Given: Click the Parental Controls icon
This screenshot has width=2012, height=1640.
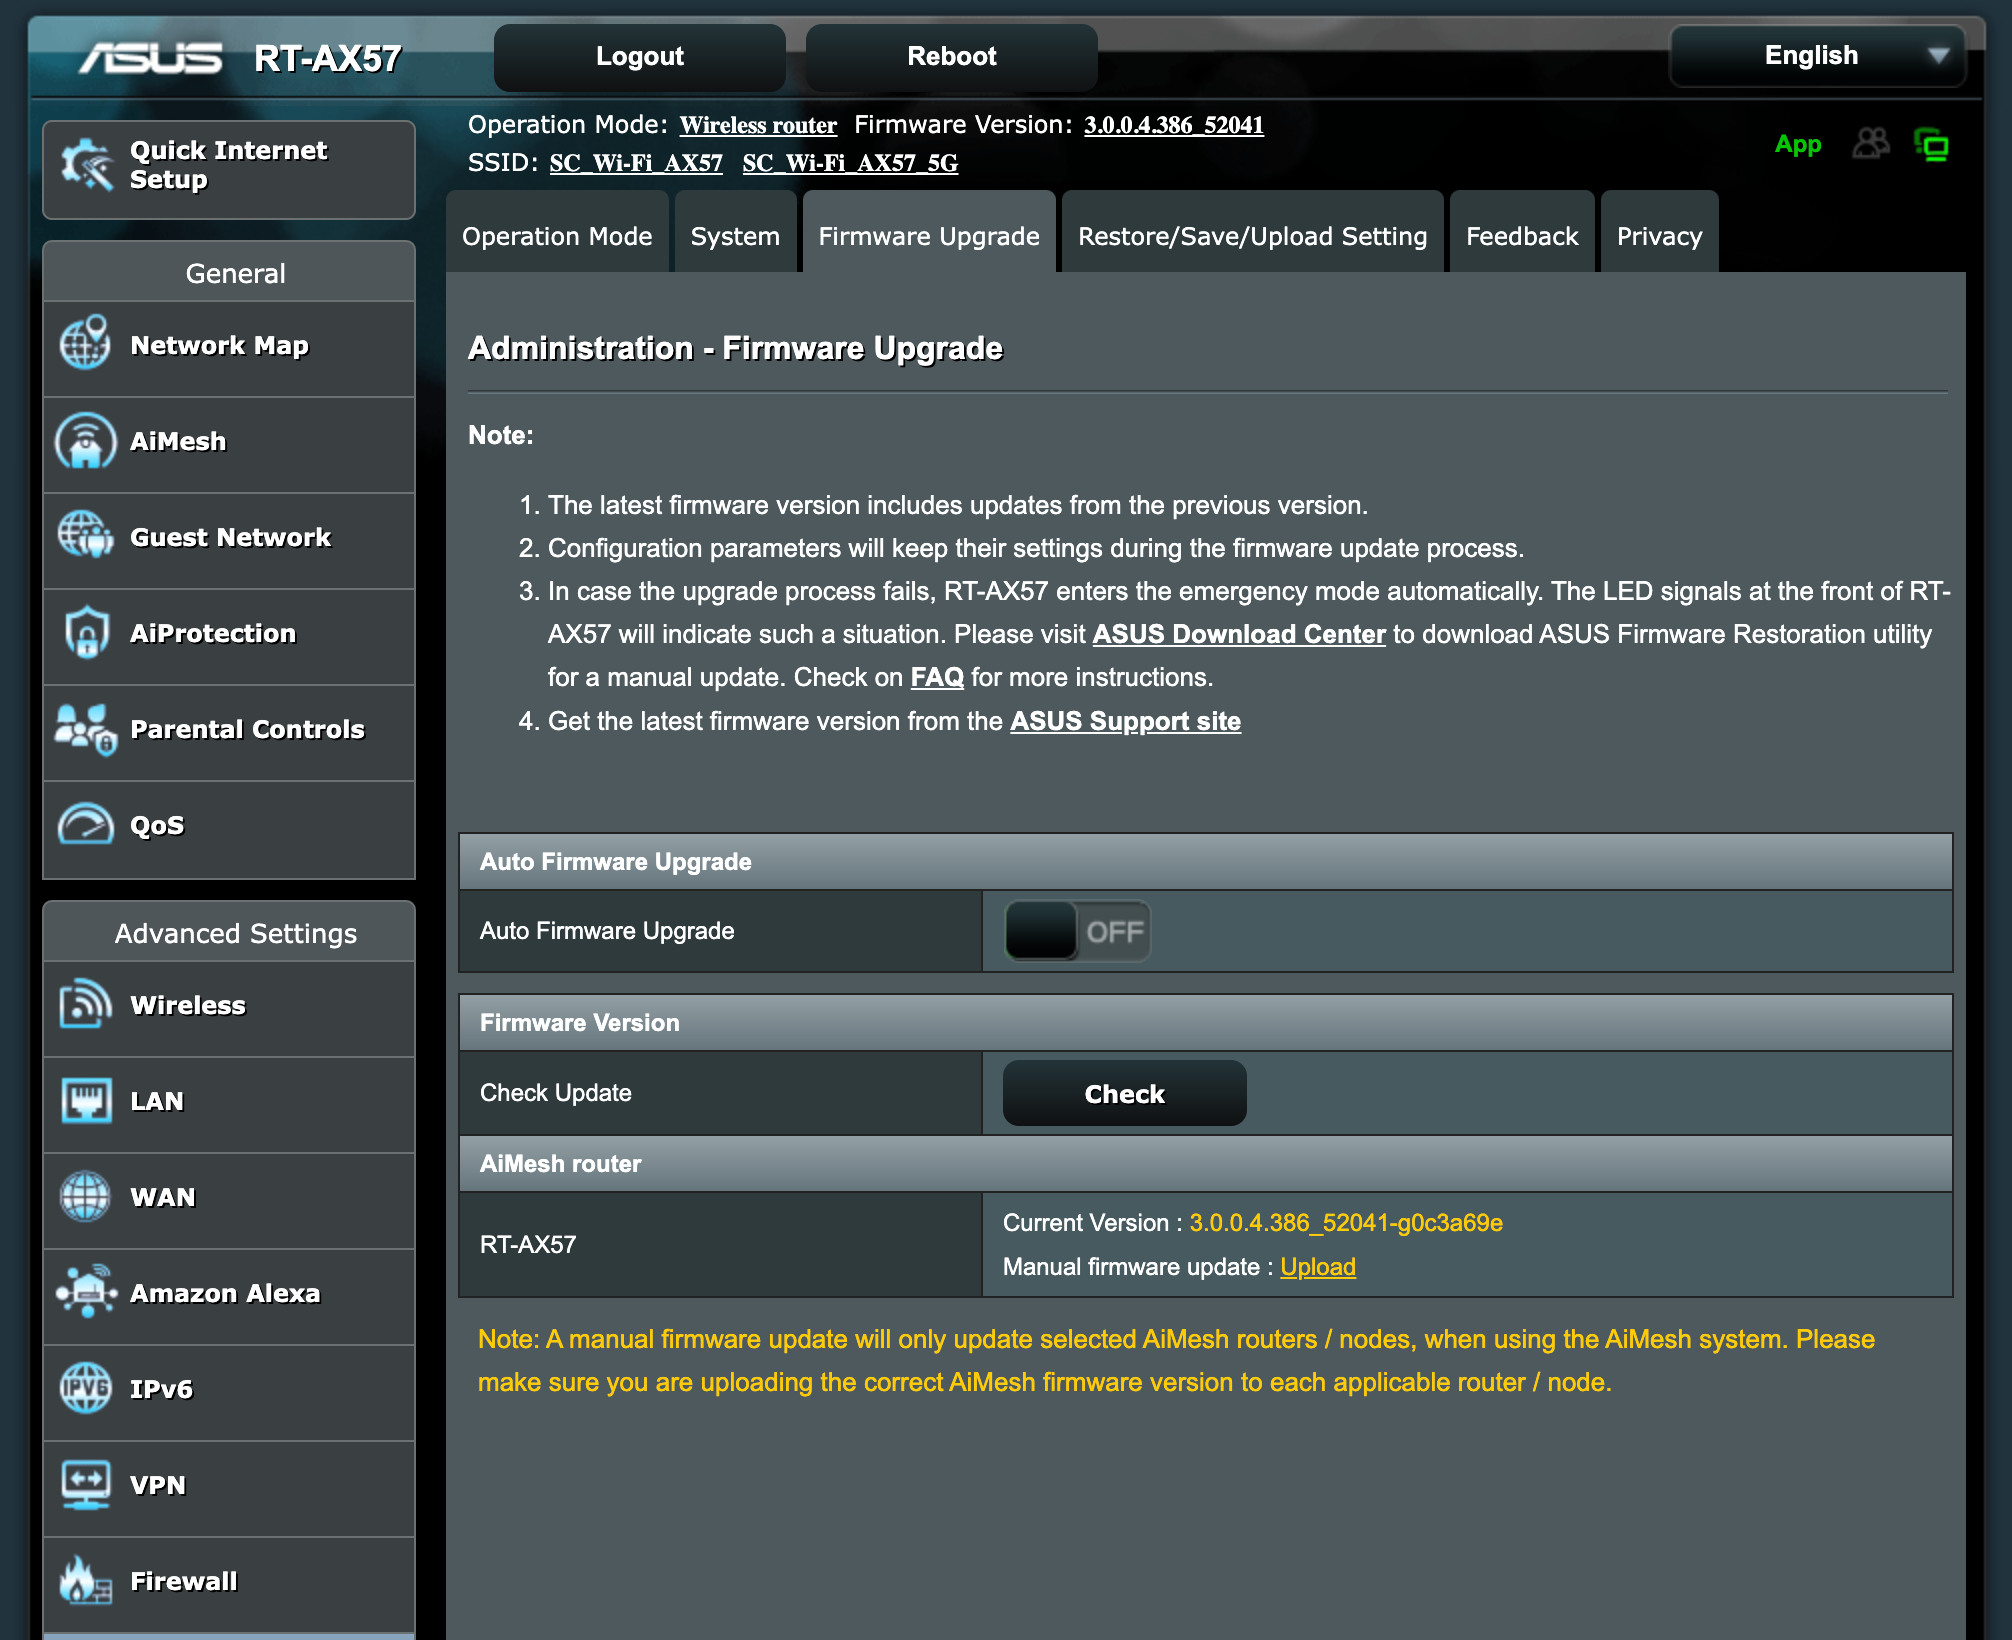Looking at the screenshot, I should [87, 731].
